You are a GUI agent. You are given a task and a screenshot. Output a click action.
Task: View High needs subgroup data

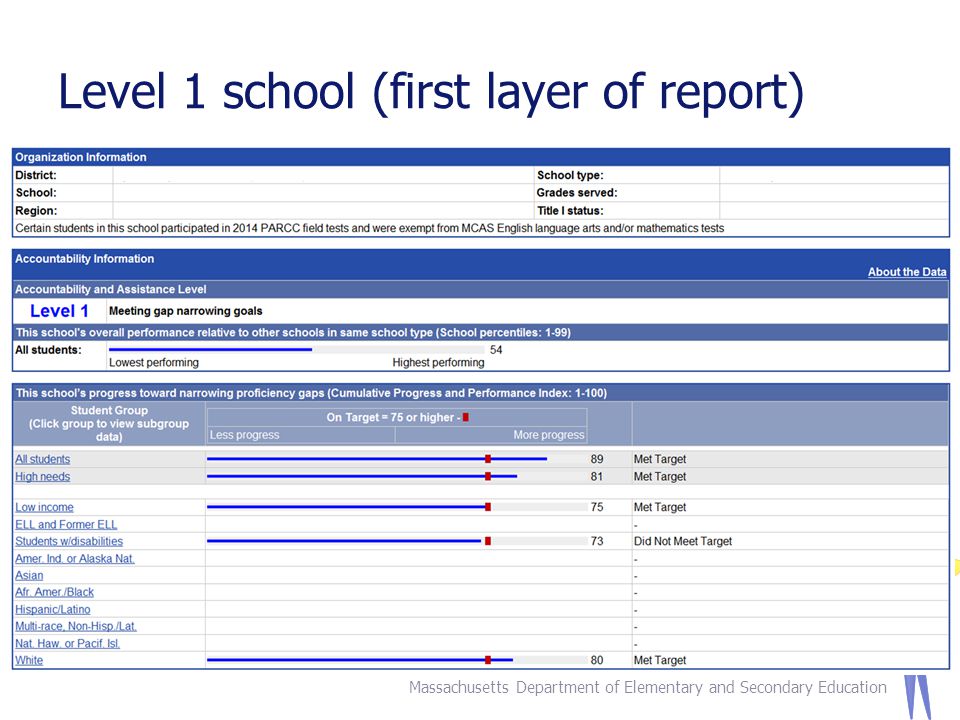click(x=43, y=476)
